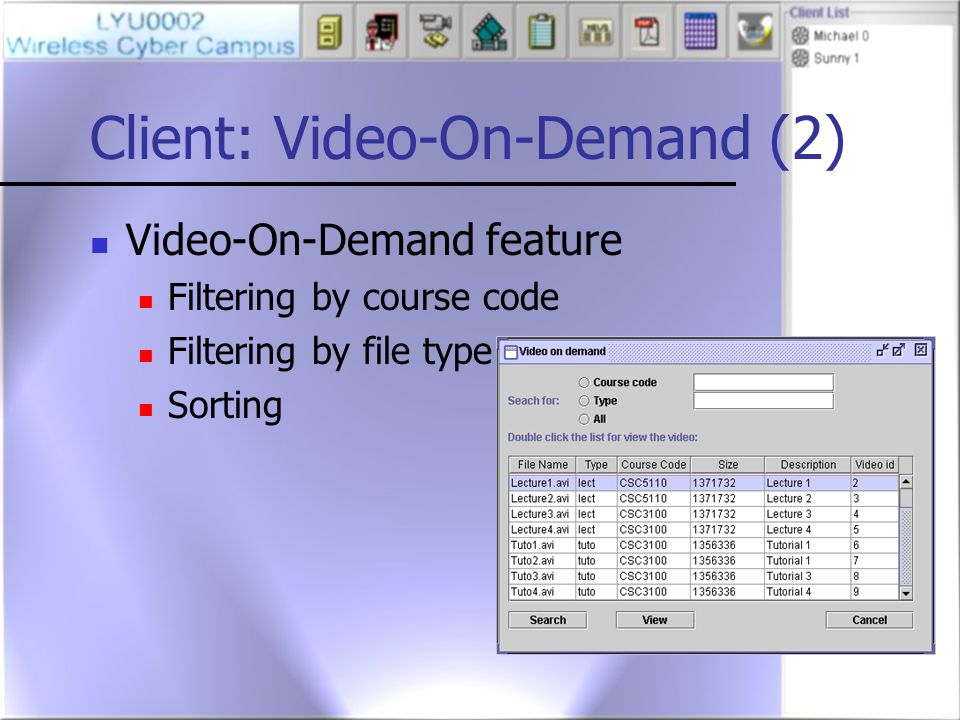
Task: Open the clipboard notes icon
Action: coord(542,31)
